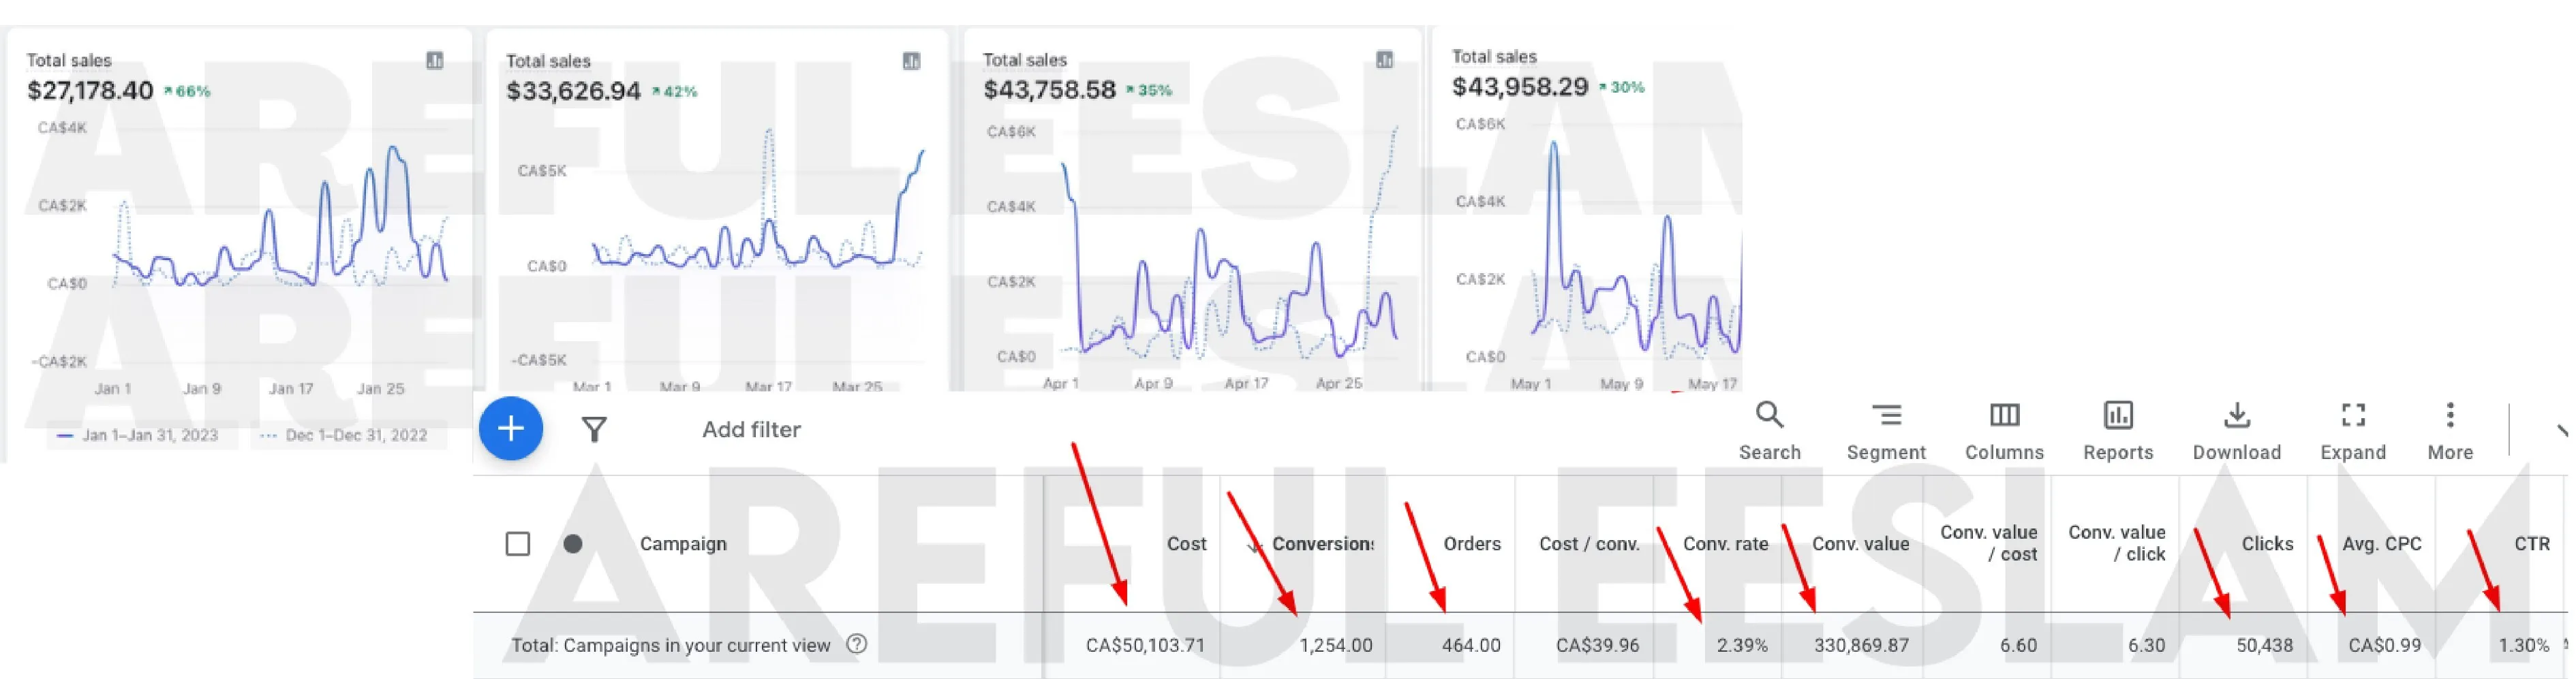Click the status dot column header
The height and width of the screenshot is (679, 2576).
572,544
